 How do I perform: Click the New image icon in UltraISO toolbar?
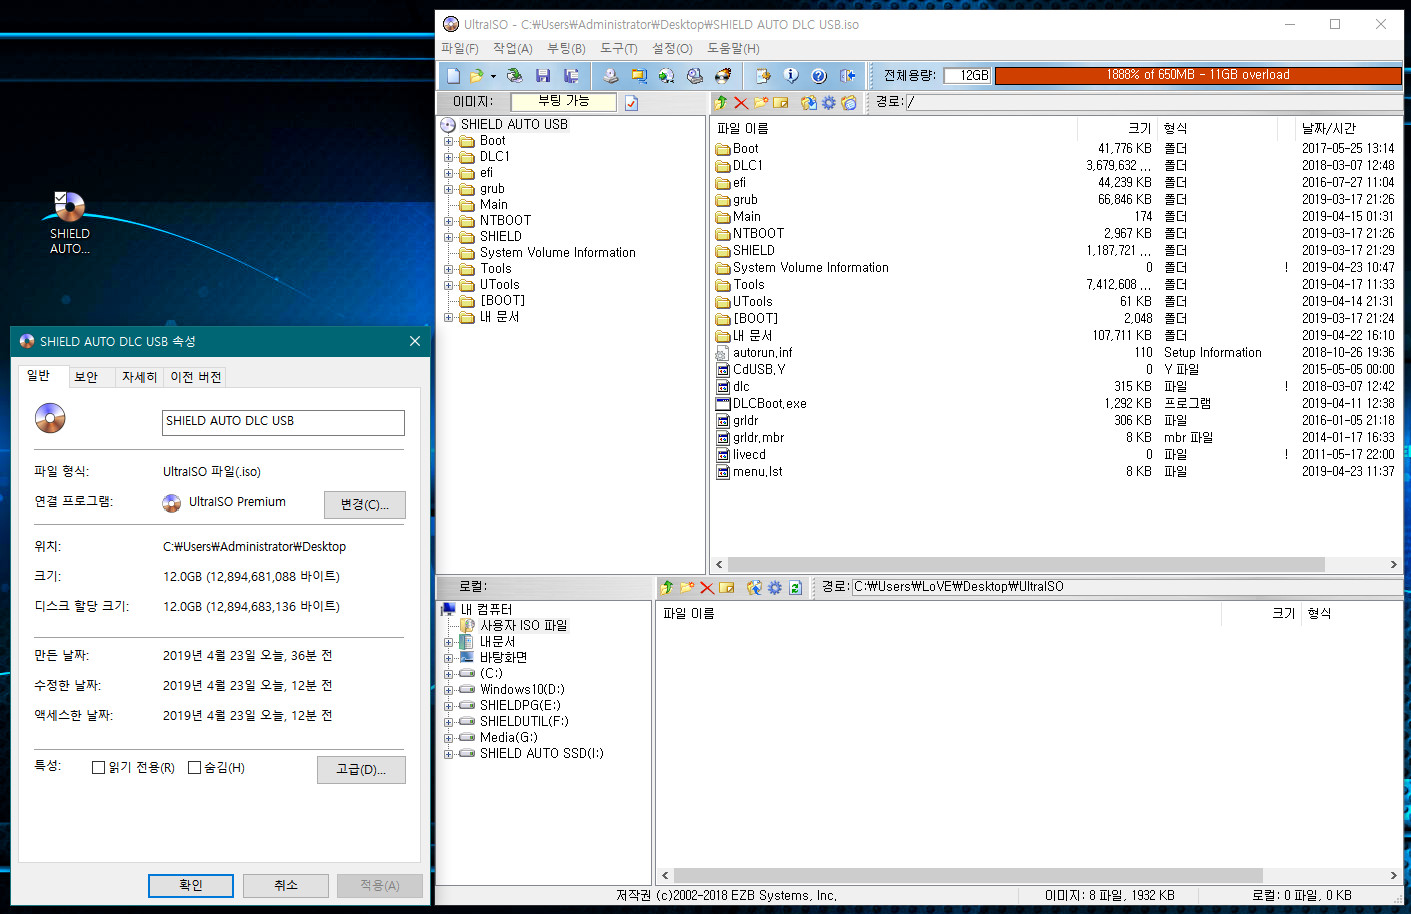pos(453,75)
